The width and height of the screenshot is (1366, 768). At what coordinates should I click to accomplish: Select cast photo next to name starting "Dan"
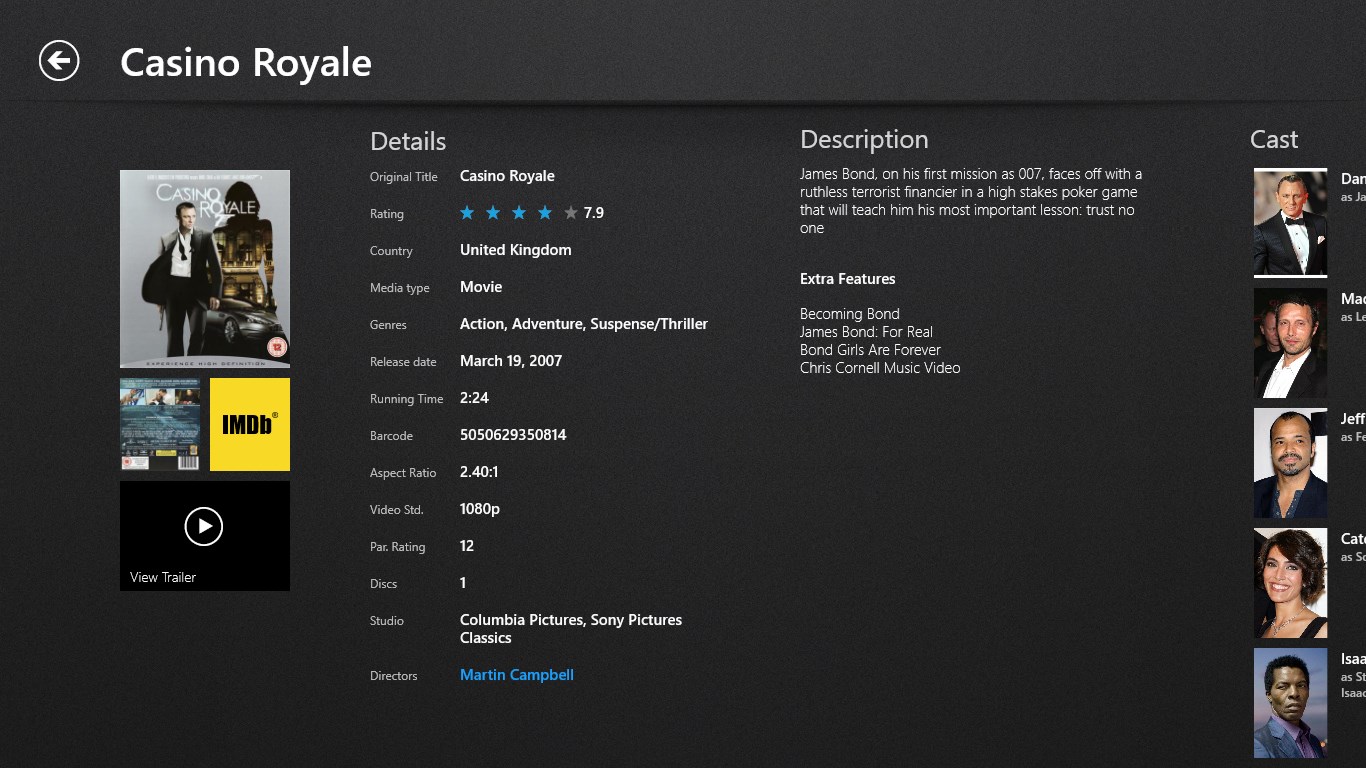click(1290, 222)
